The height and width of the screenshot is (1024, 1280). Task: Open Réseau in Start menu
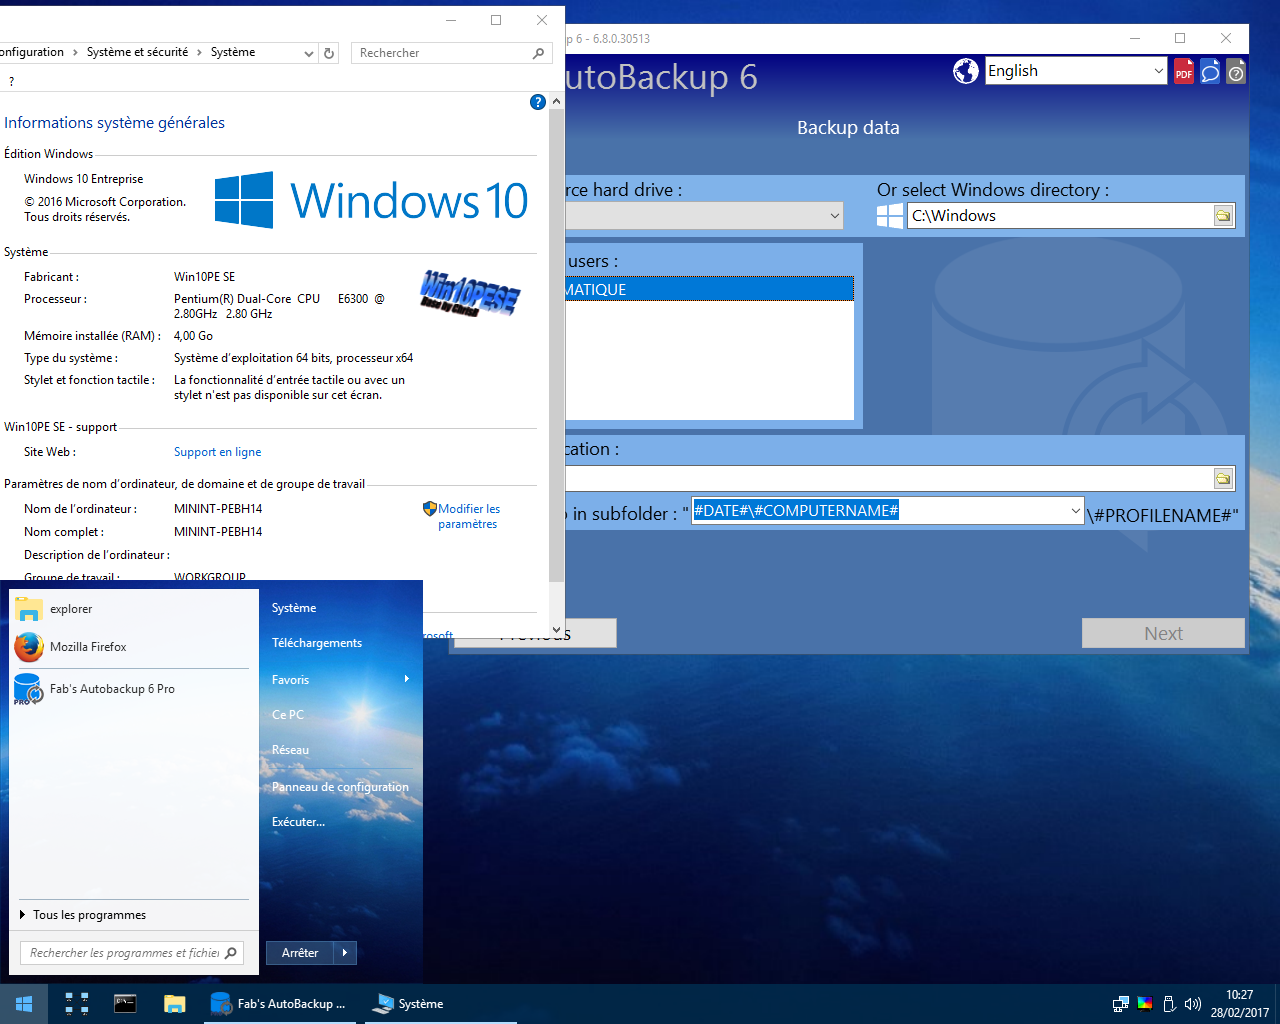(x=290, y=750)
